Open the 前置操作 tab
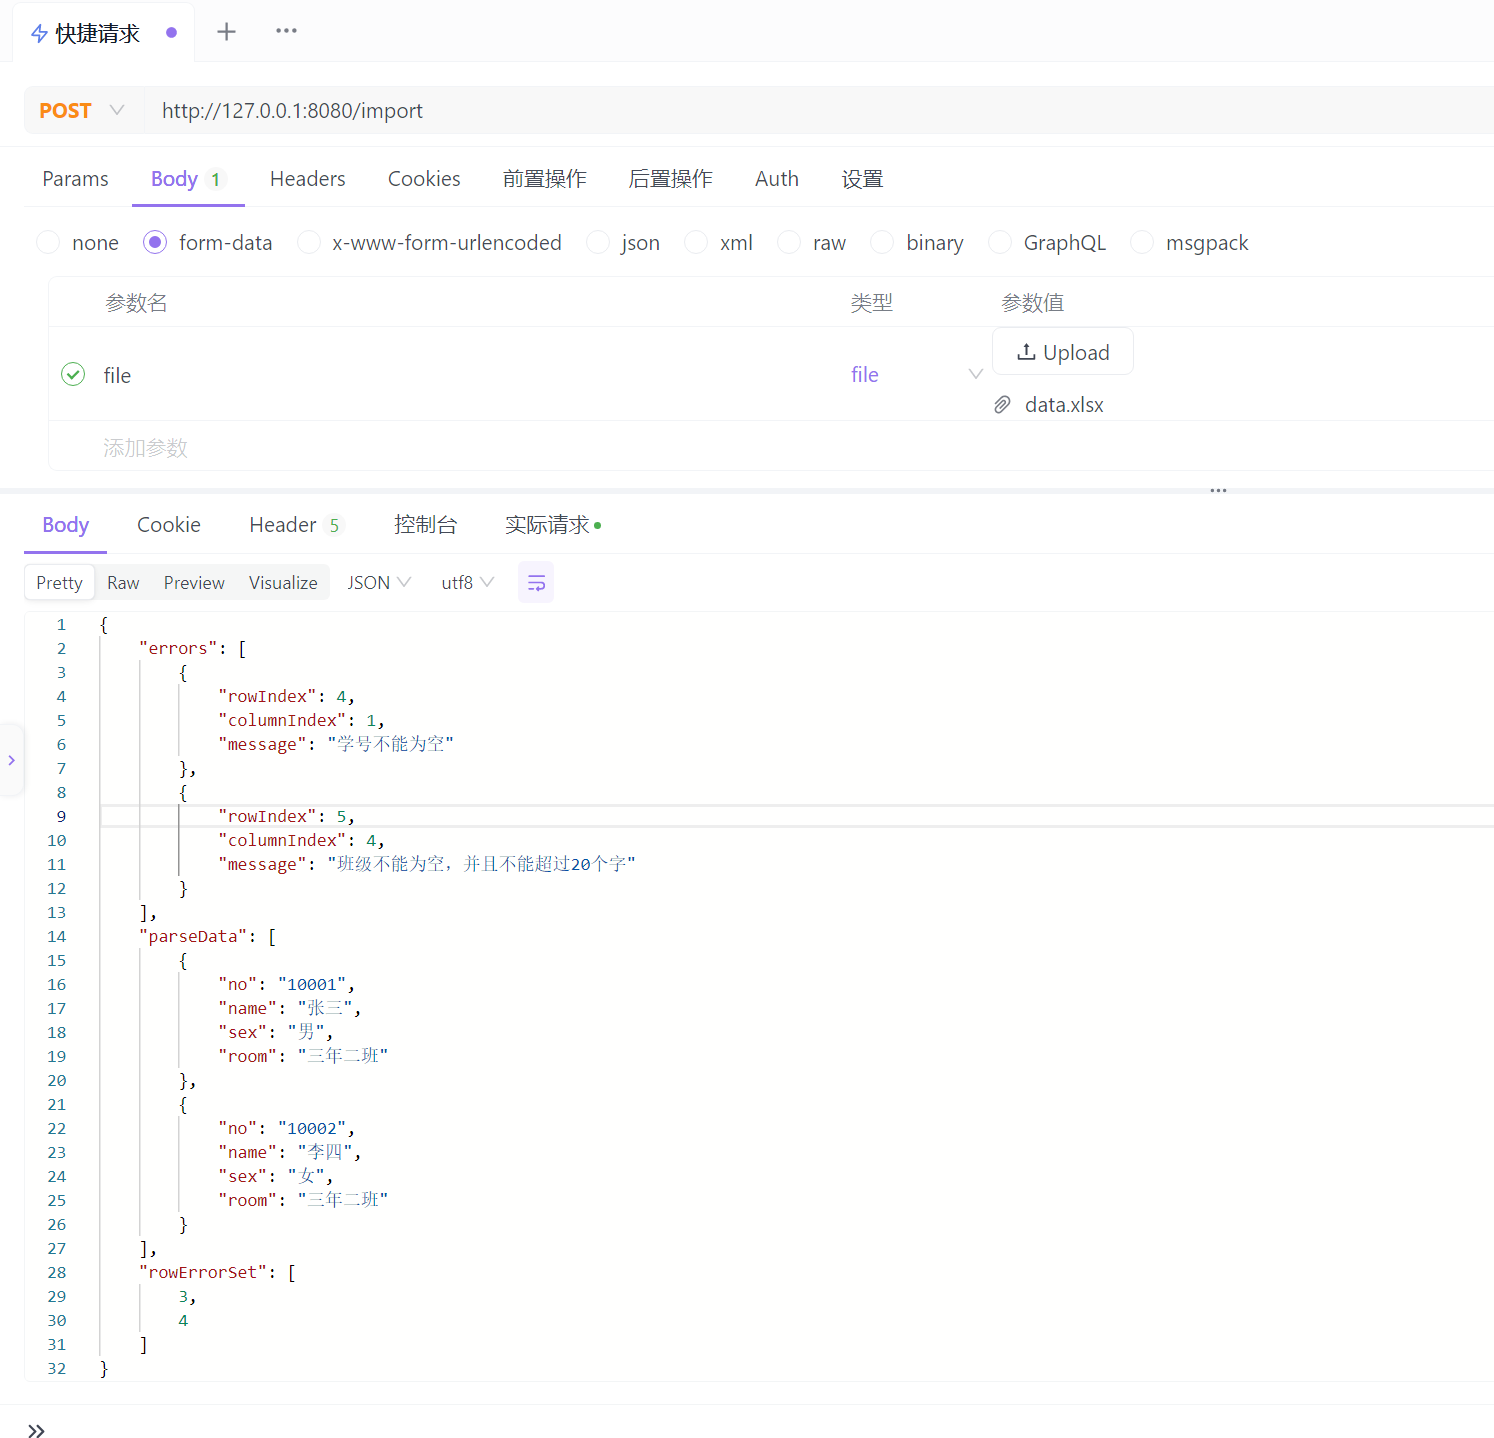The image size is (1494, 1438). (x=545, y=179)
